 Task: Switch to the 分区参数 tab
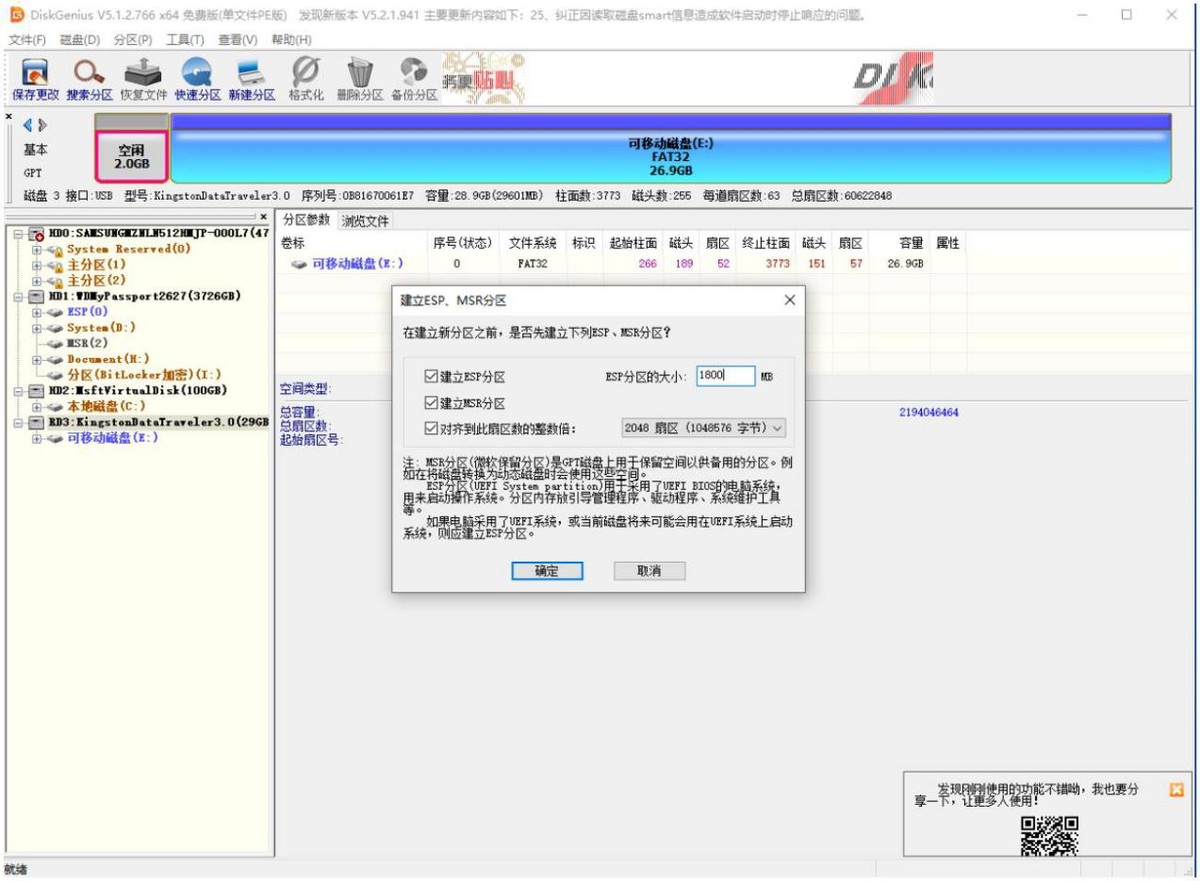(x=306, y=220)
